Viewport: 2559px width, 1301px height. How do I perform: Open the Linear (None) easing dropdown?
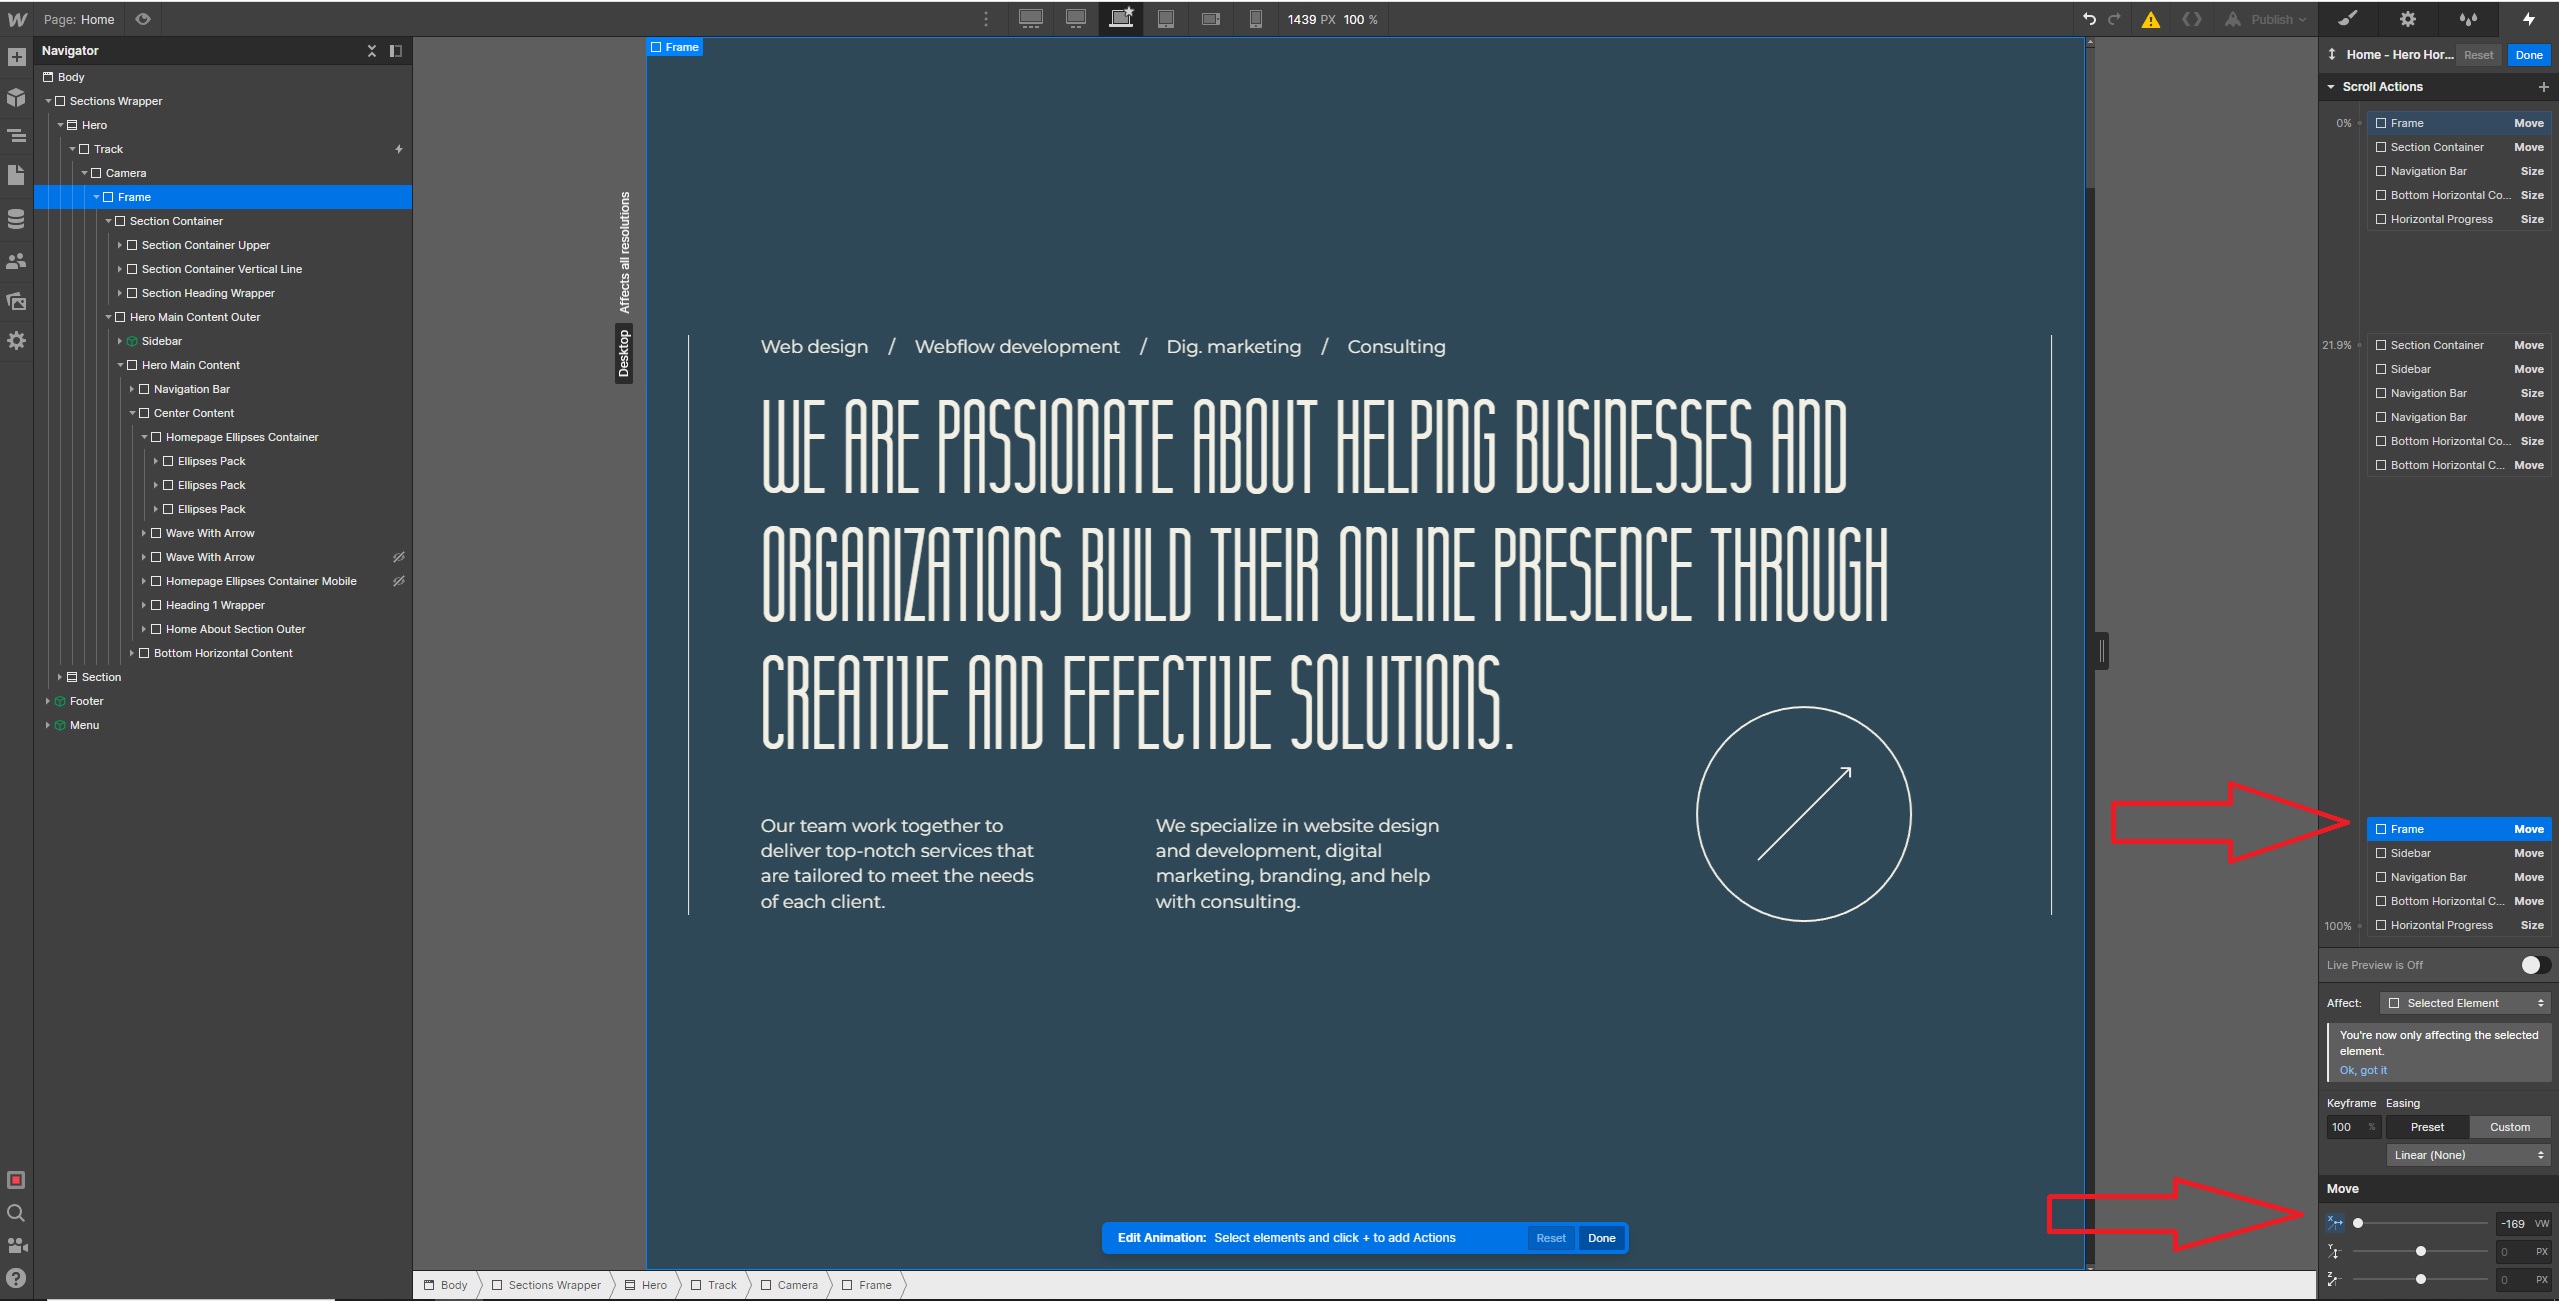2467,1155
